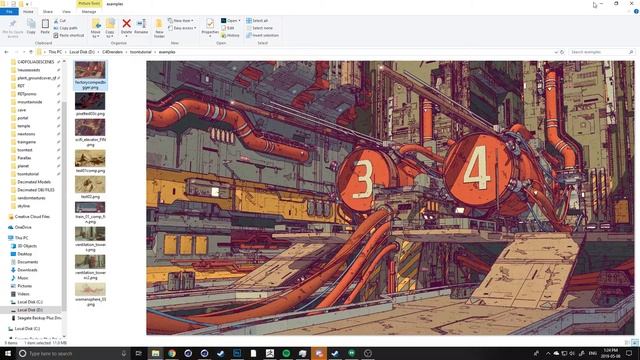Click Copy path in the ribbon

pos(65,28)
